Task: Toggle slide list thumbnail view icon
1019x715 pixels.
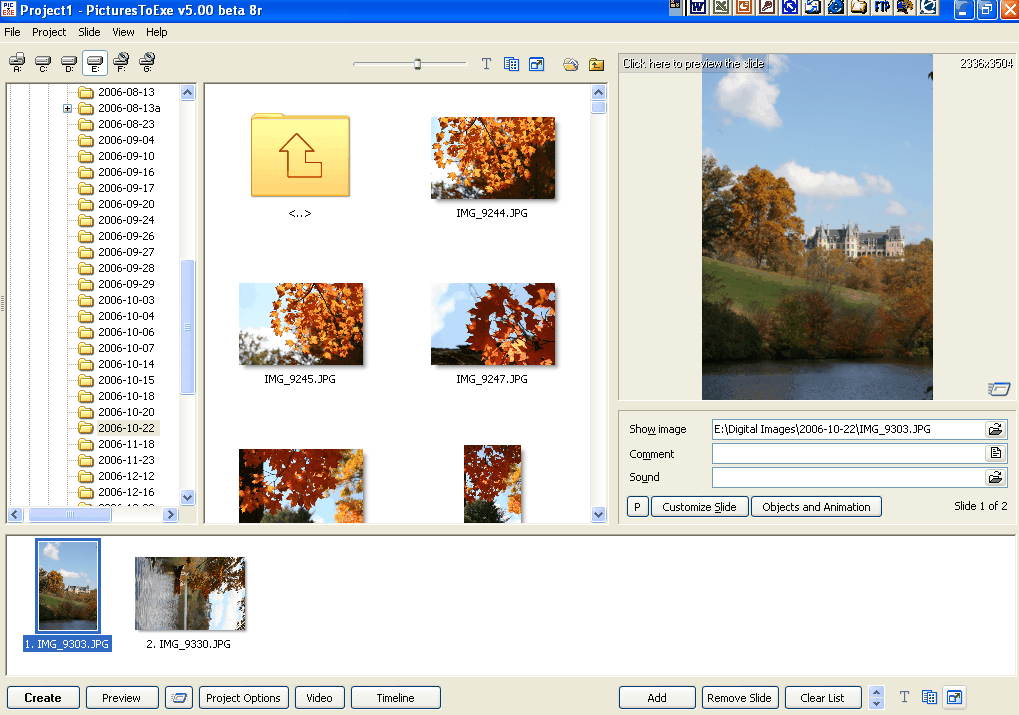Action: pos(954,697)
